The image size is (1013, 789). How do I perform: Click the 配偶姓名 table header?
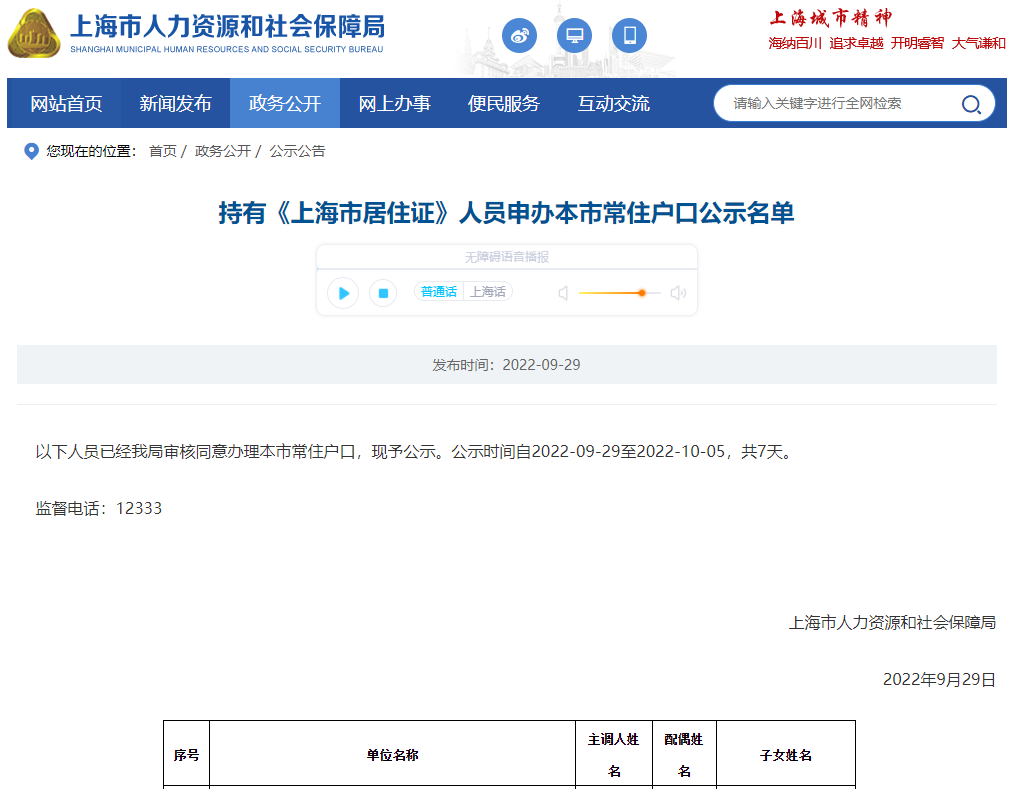(684, 755)
